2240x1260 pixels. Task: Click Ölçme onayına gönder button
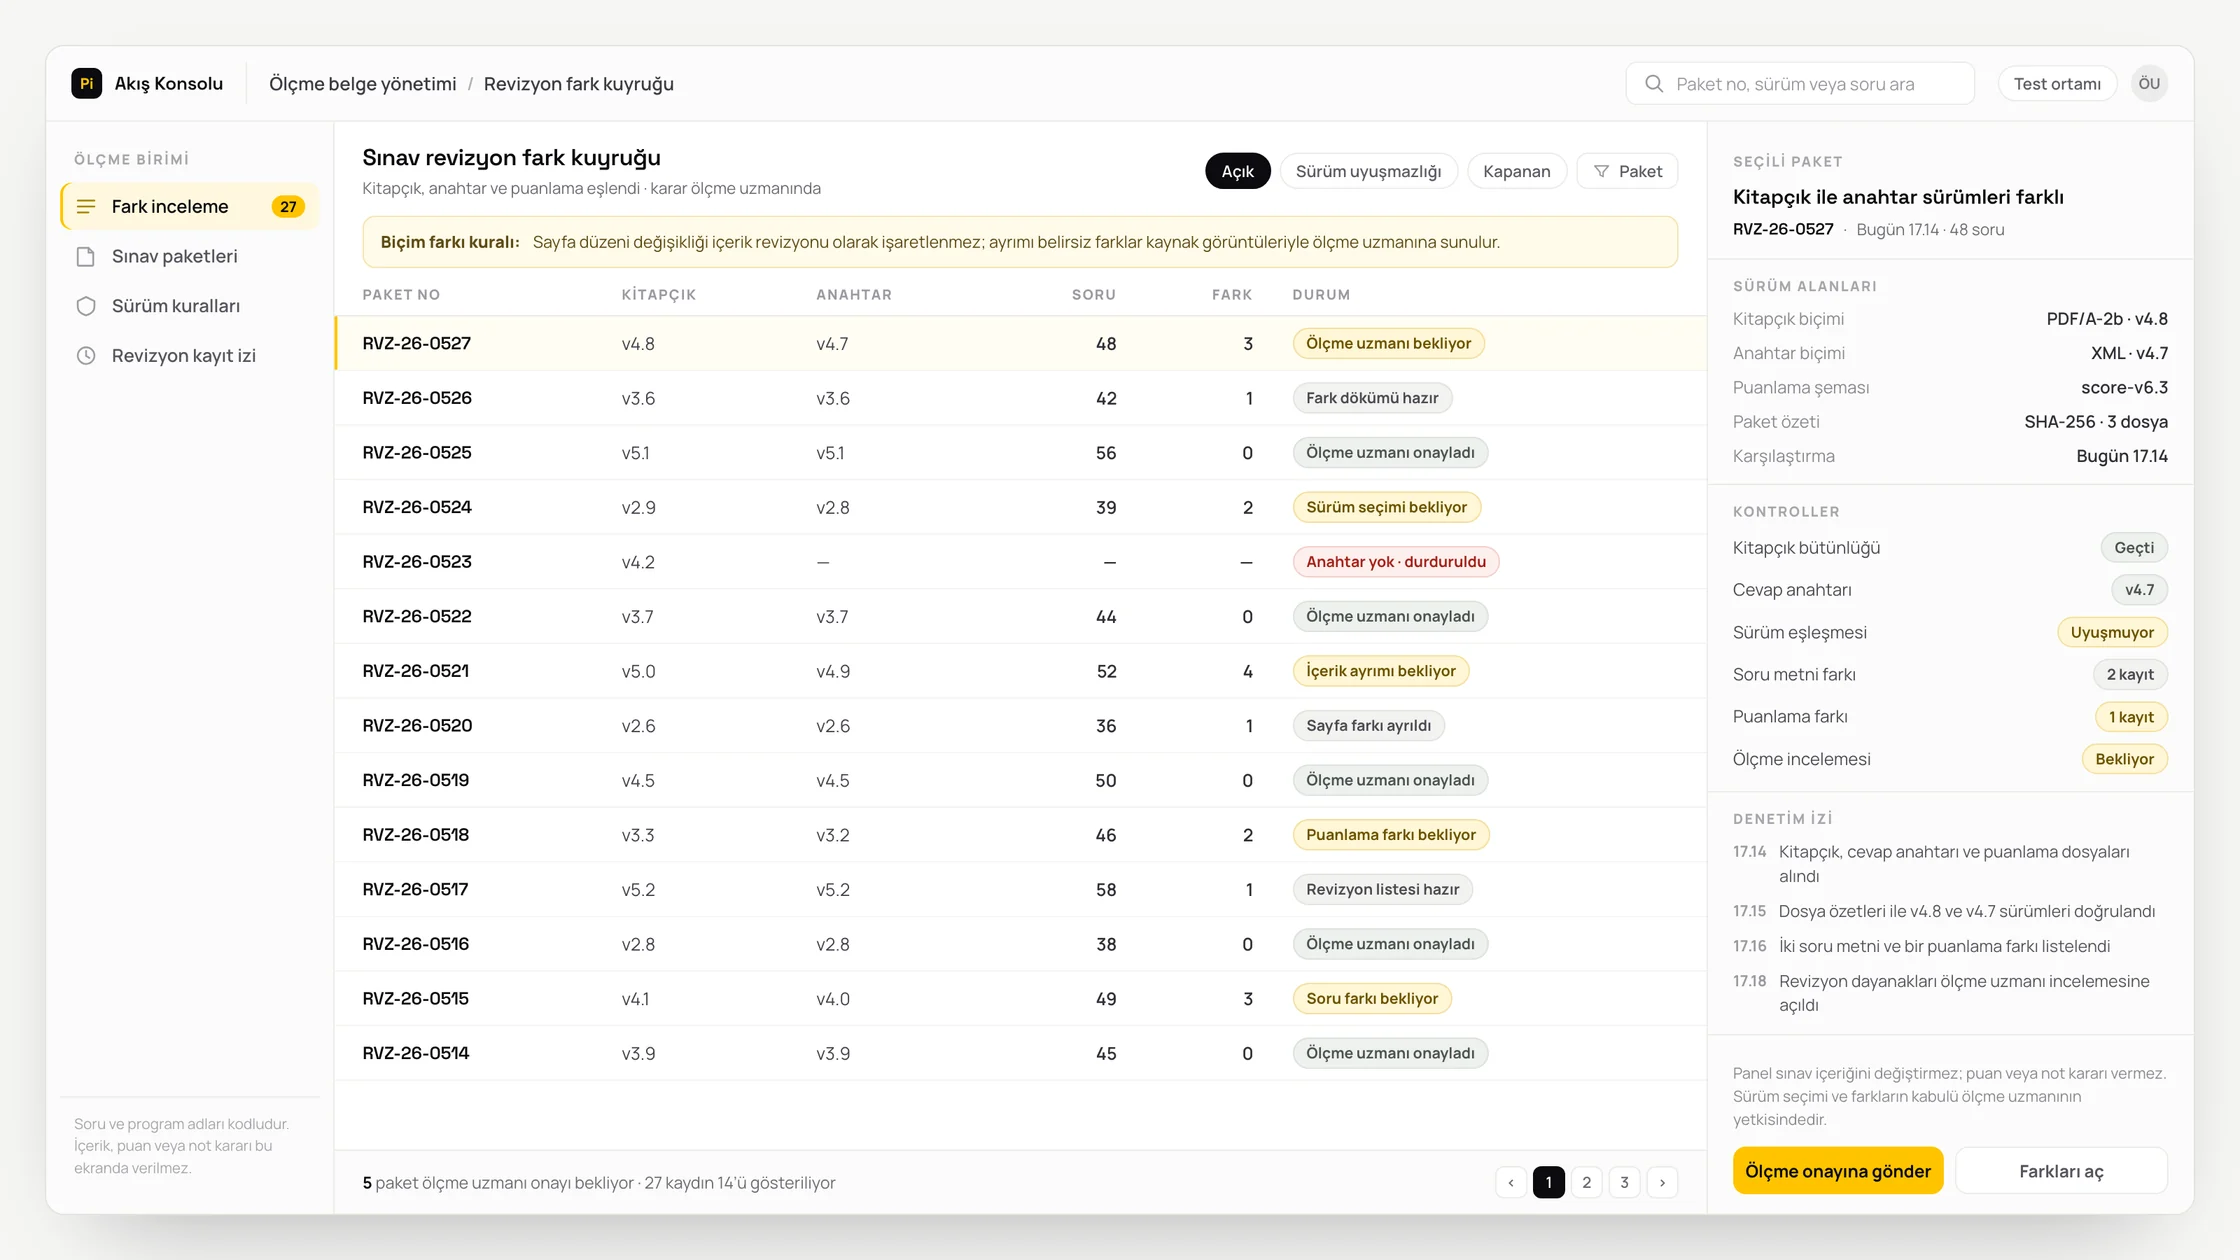point(1838,1171)
